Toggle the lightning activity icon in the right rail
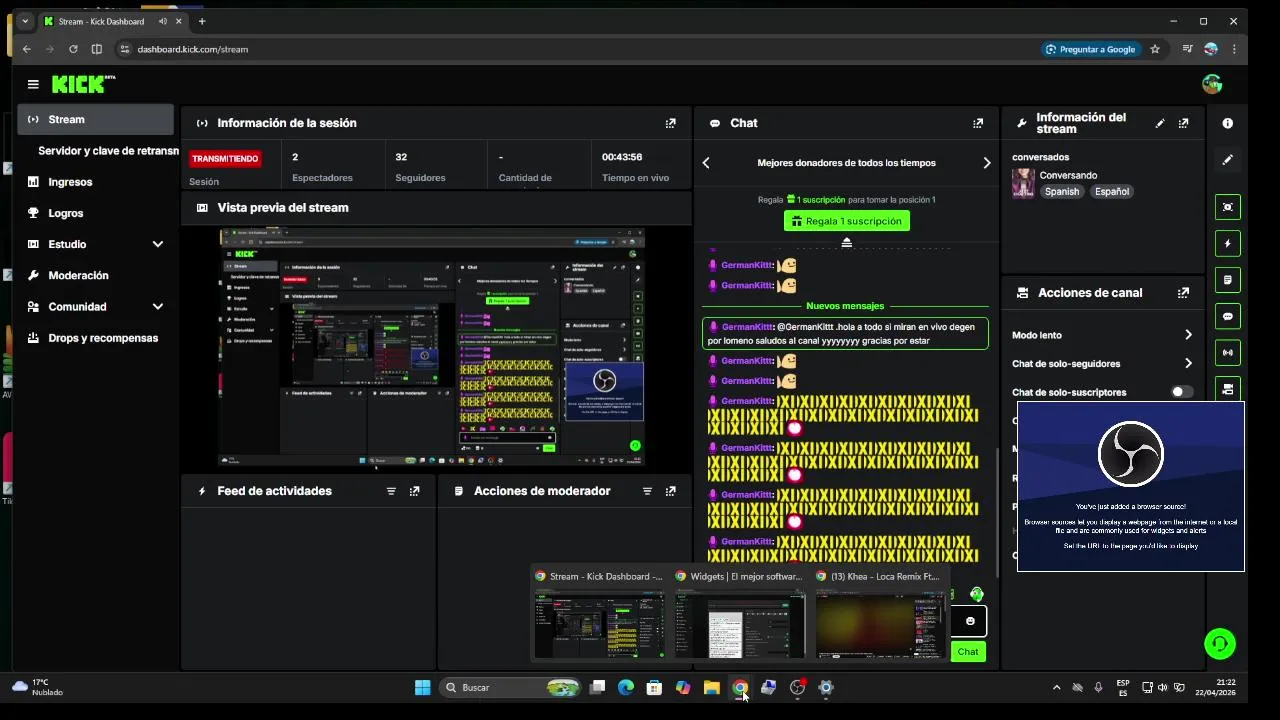The width and height of the screenshot is (1280, 720). [x=1228, y=243]
